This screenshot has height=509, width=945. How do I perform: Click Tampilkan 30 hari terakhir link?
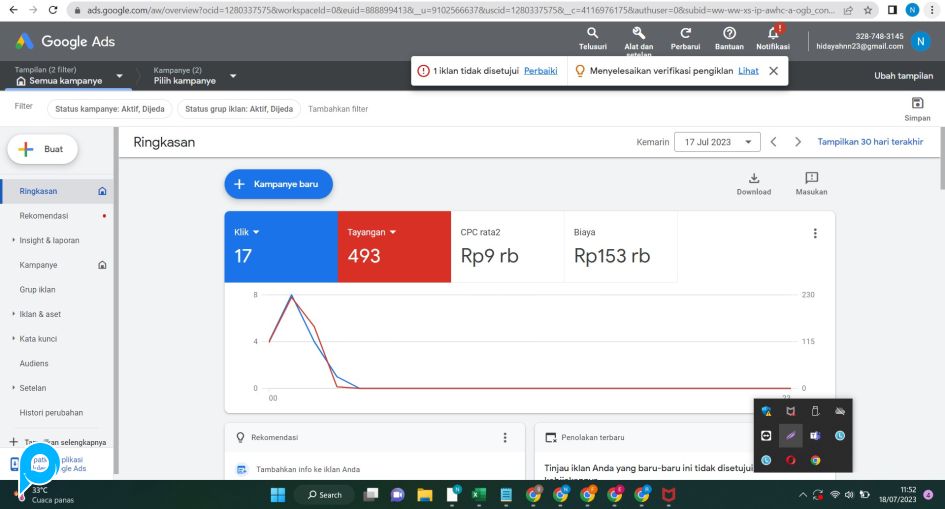[x=870, y=142]
